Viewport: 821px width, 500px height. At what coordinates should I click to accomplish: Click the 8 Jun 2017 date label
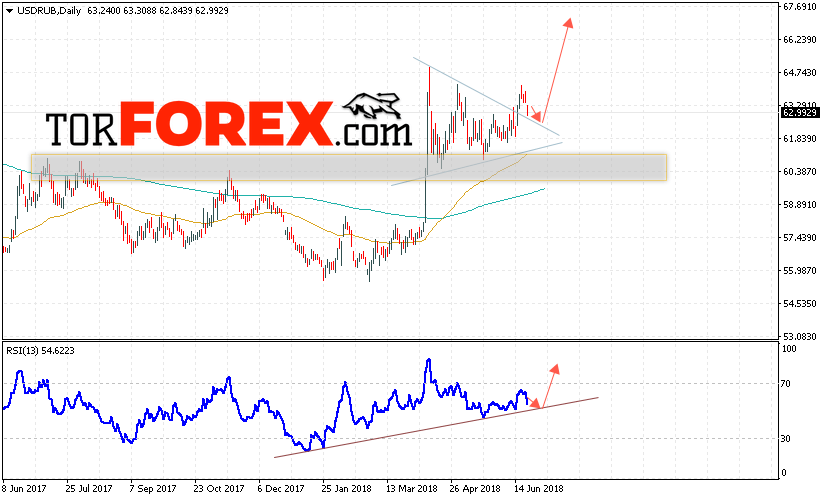[x=25, y=488]
